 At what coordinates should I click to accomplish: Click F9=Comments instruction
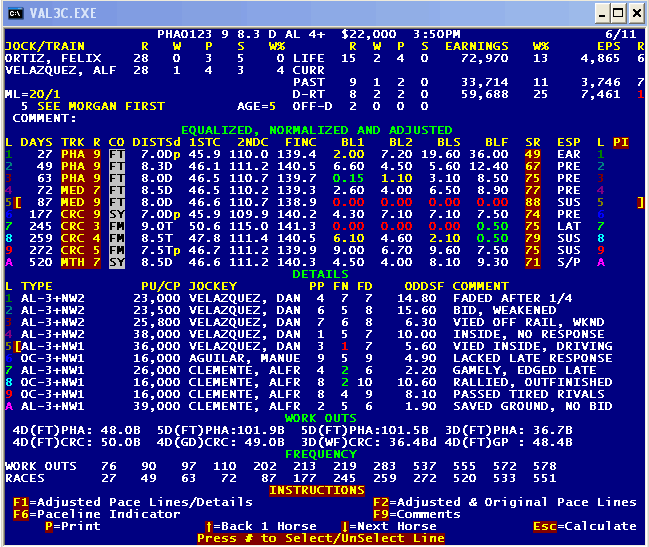point(417,514)
